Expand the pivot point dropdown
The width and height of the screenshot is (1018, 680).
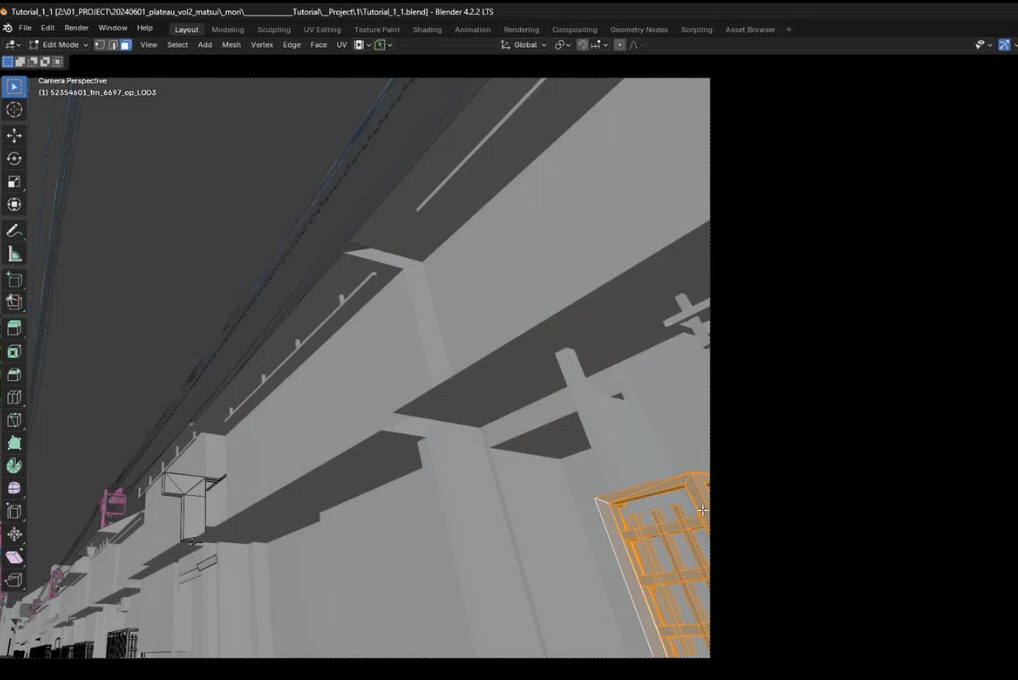click(x=562, y=45)
